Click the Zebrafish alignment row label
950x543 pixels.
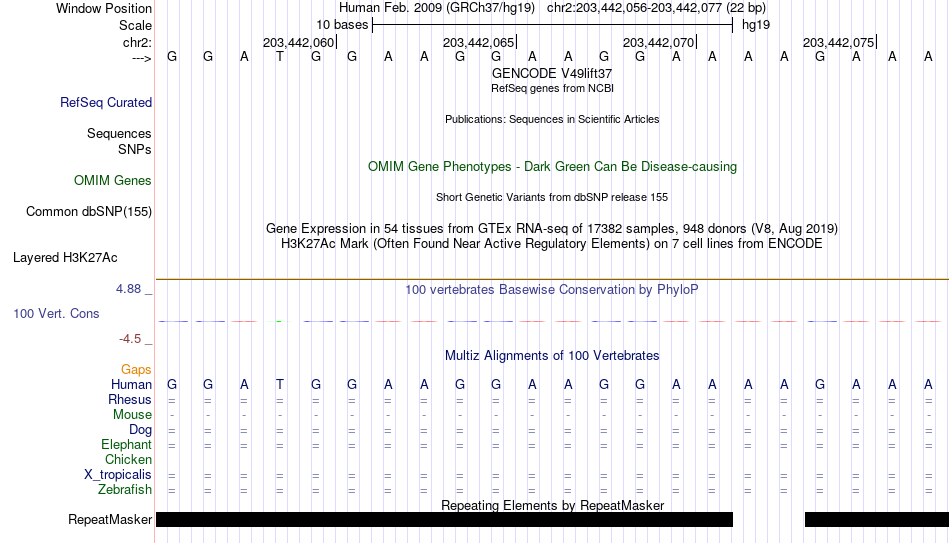click(x=125, y=489)
